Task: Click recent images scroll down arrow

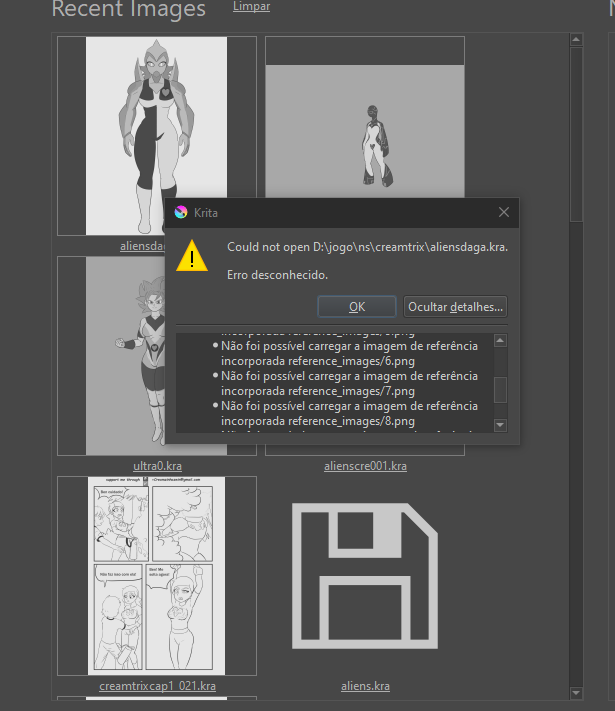Action: pos(576,693)
